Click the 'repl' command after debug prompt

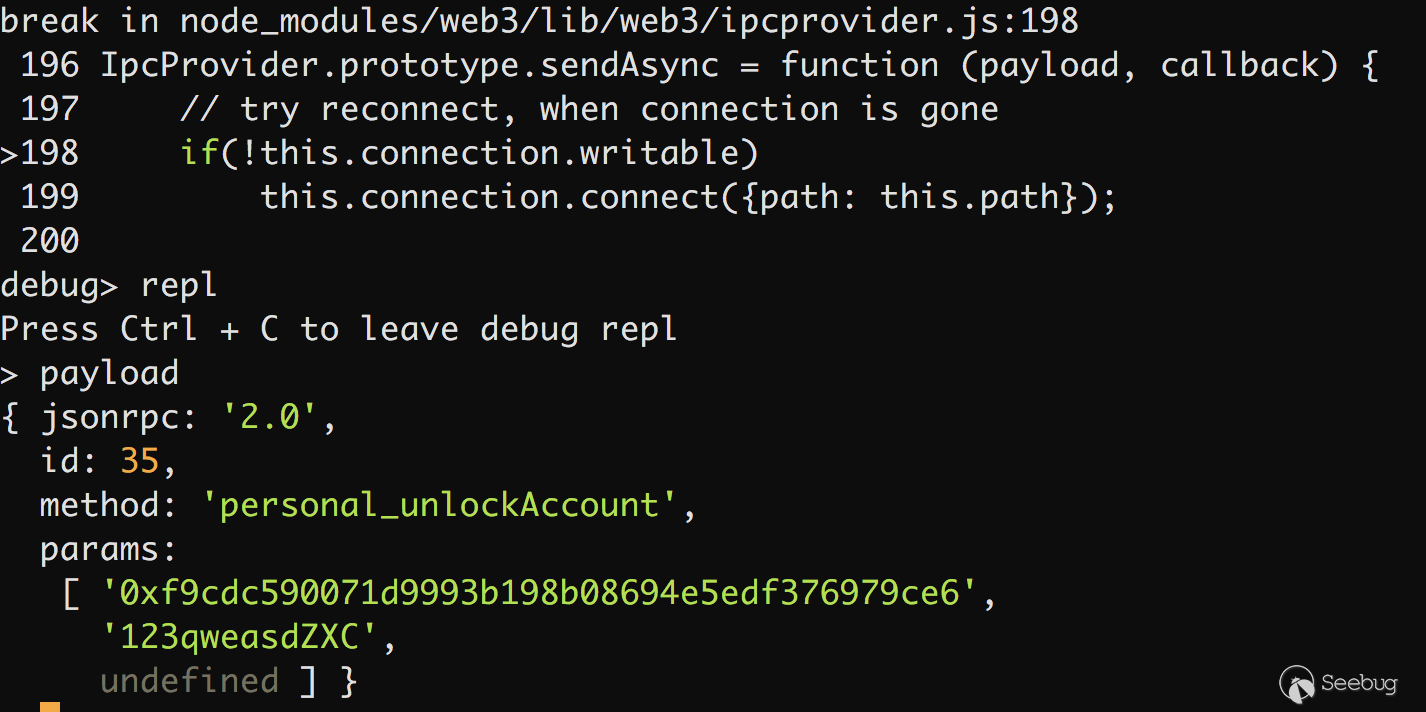(179, 285)
